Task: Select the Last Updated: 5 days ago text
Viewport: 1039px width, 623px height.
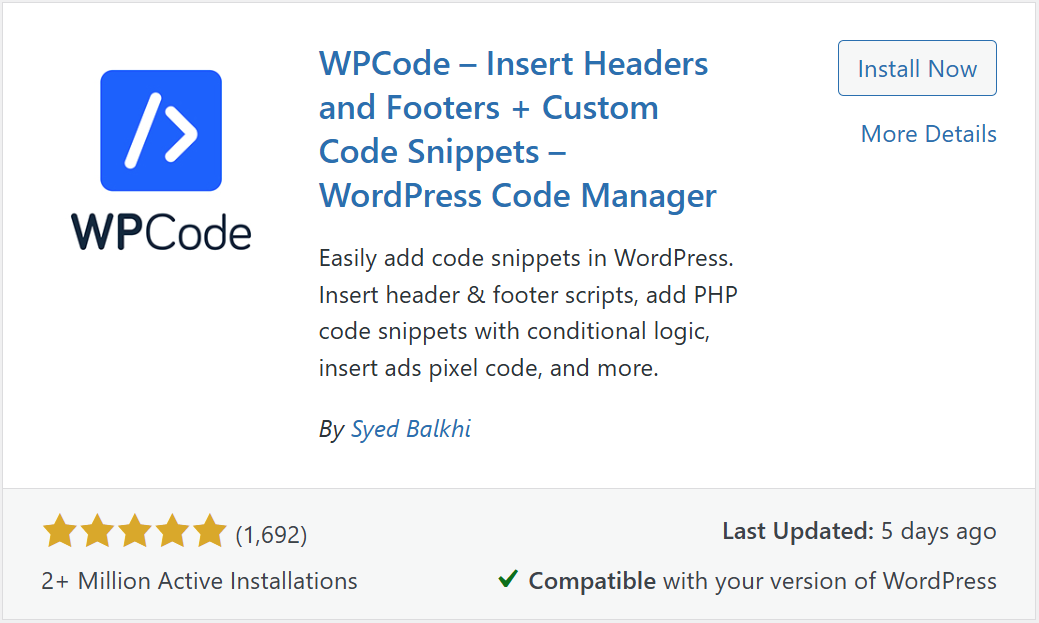Action: (859, 532)
